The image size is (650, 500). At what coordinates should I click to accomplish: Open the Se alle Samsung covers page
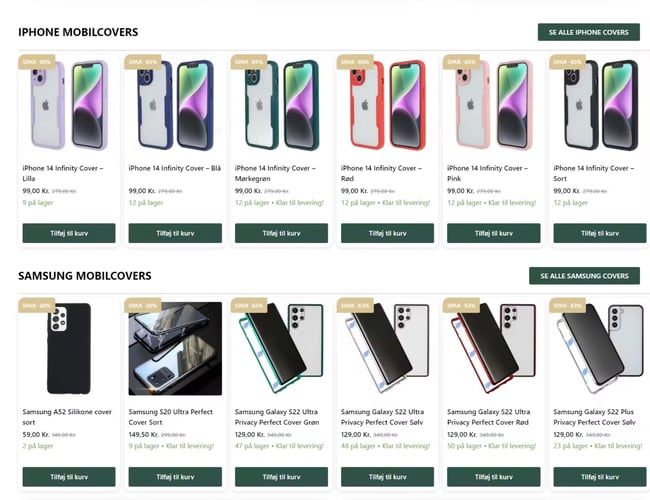pyautogui.click(x=584, y=276)
